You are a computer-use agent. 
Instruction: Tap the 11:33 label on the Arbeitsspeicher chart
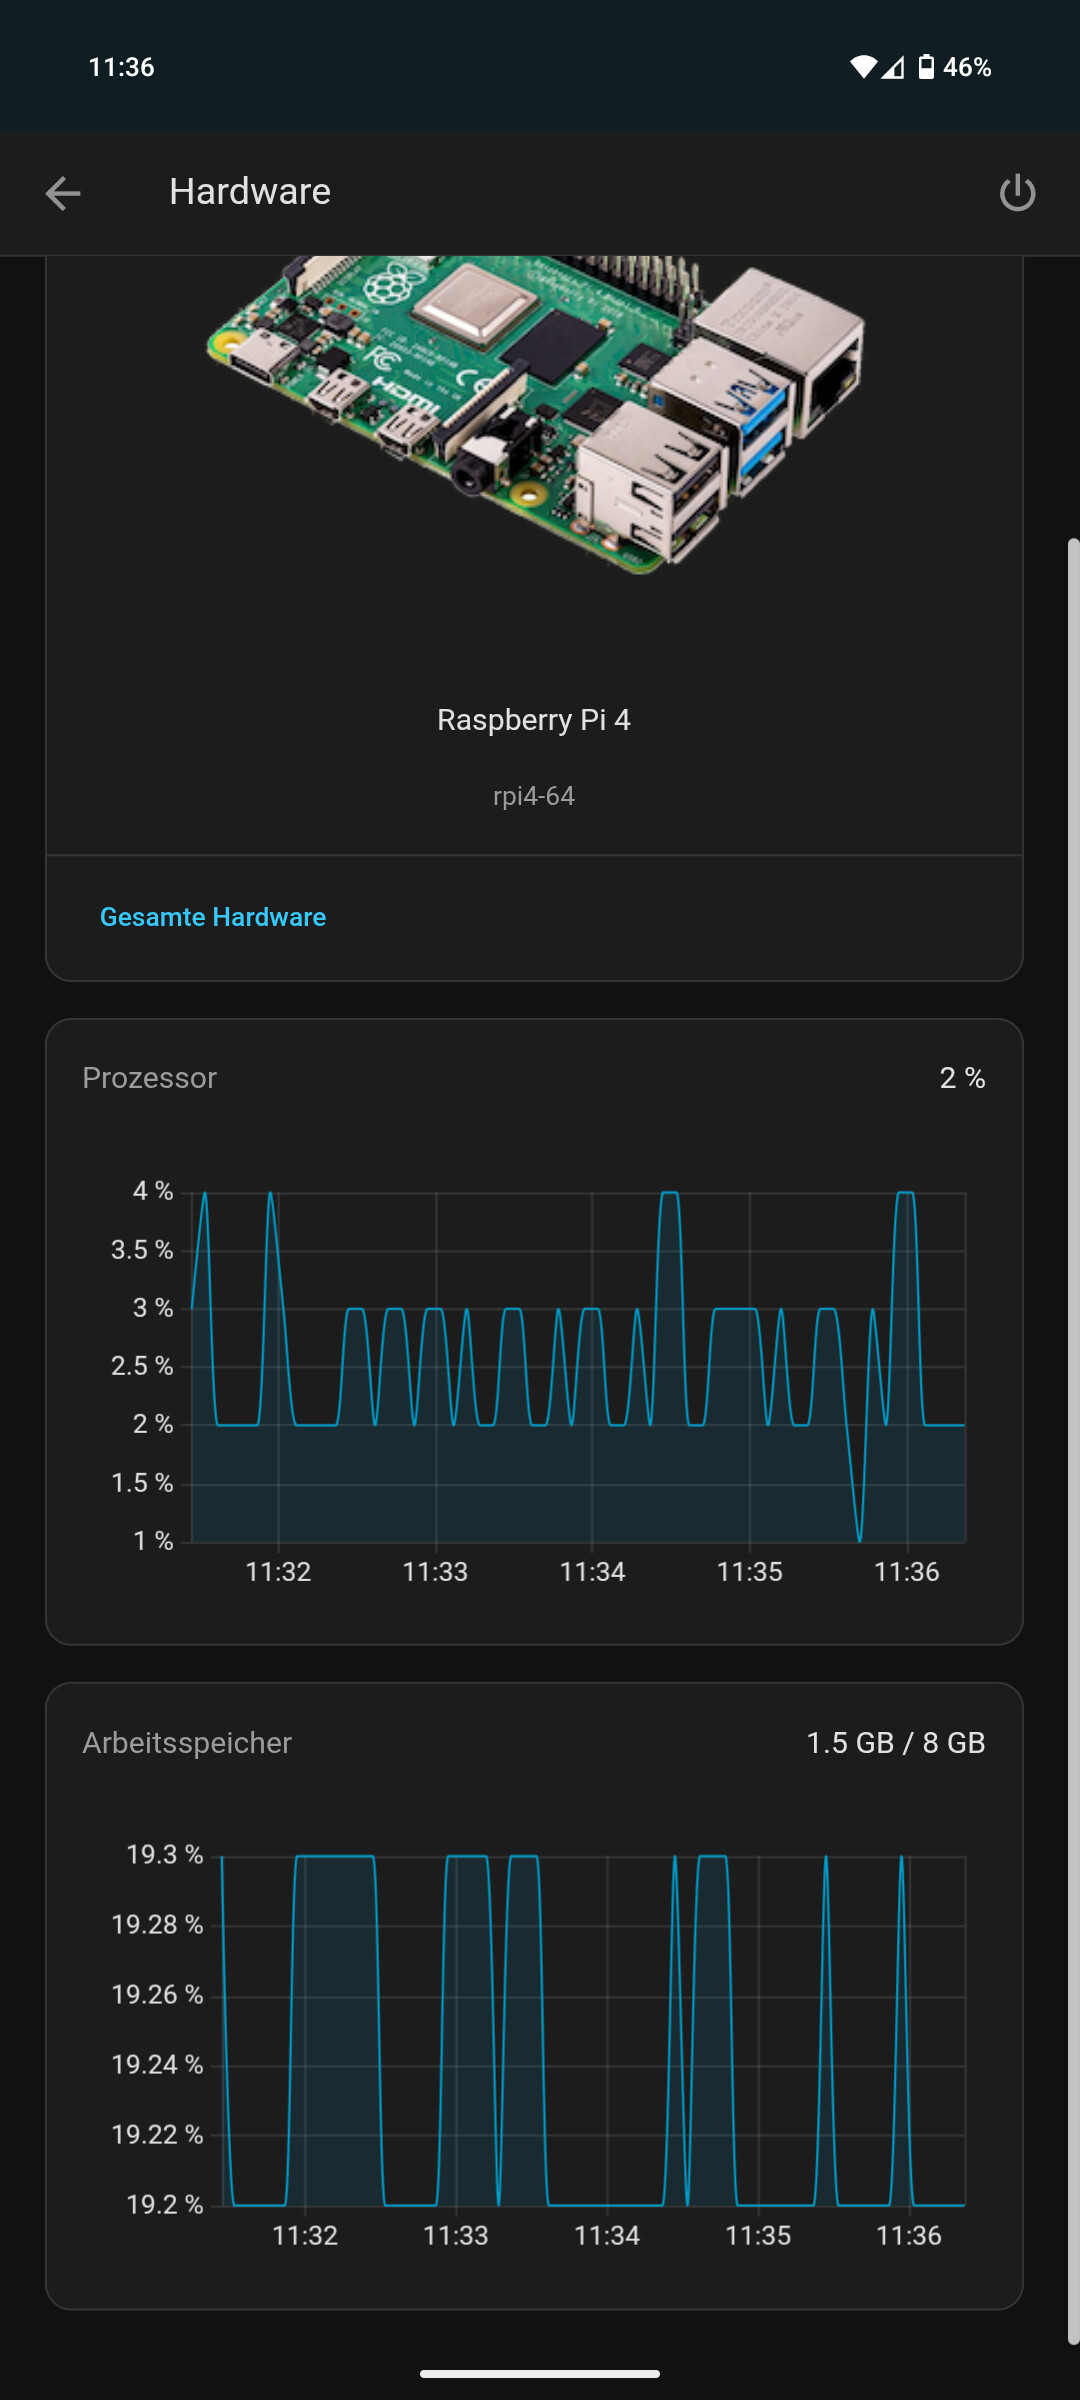pyautogui.click(x=456, y=2236)
